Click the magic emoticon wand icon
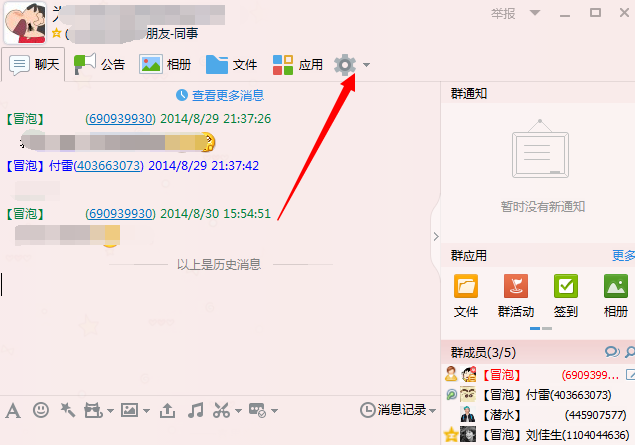 click(x=67, y=410)
